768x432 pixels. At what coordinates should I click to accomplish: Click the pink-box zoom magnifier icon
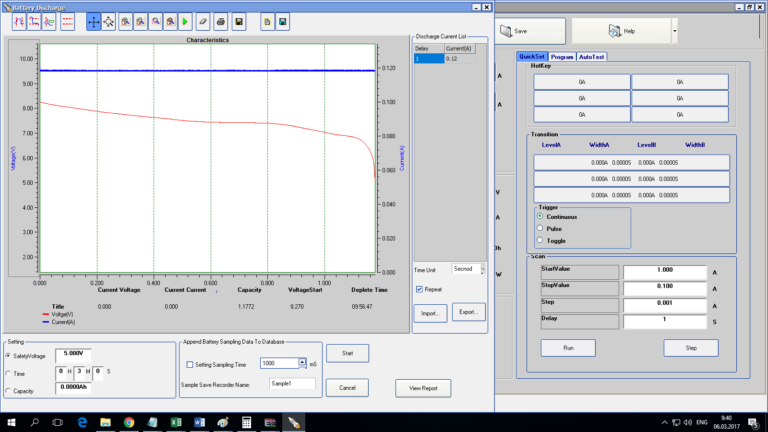pos(156,22)
